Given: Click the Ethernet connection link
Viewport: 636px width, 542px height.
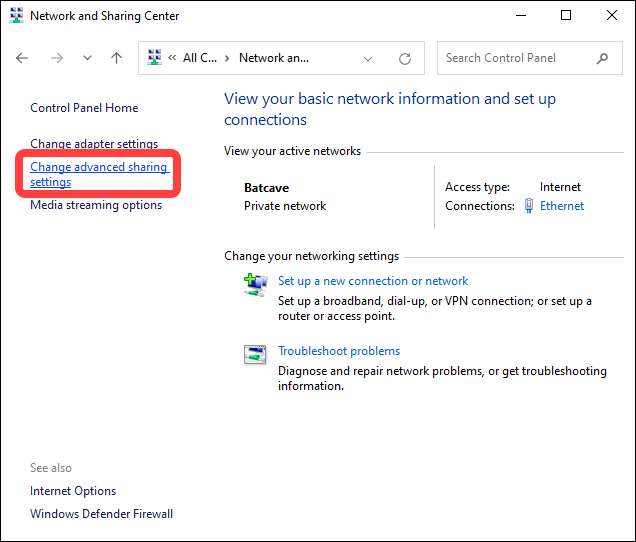Looking at the screenshot, I should [561, 206].
